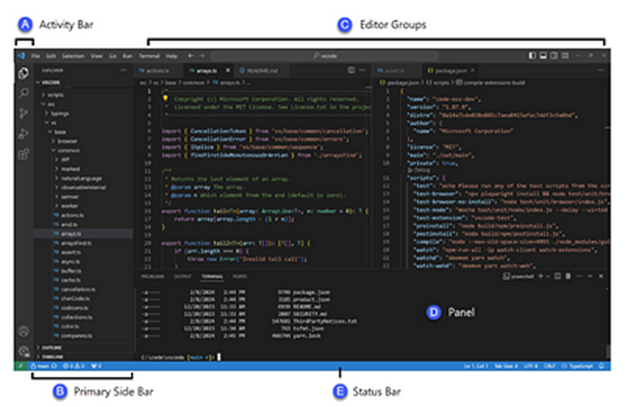Click the VS Code logo in title bar
Image resolution: width=625 pixels, height=407 pixels.
click(x=21, y=56)
